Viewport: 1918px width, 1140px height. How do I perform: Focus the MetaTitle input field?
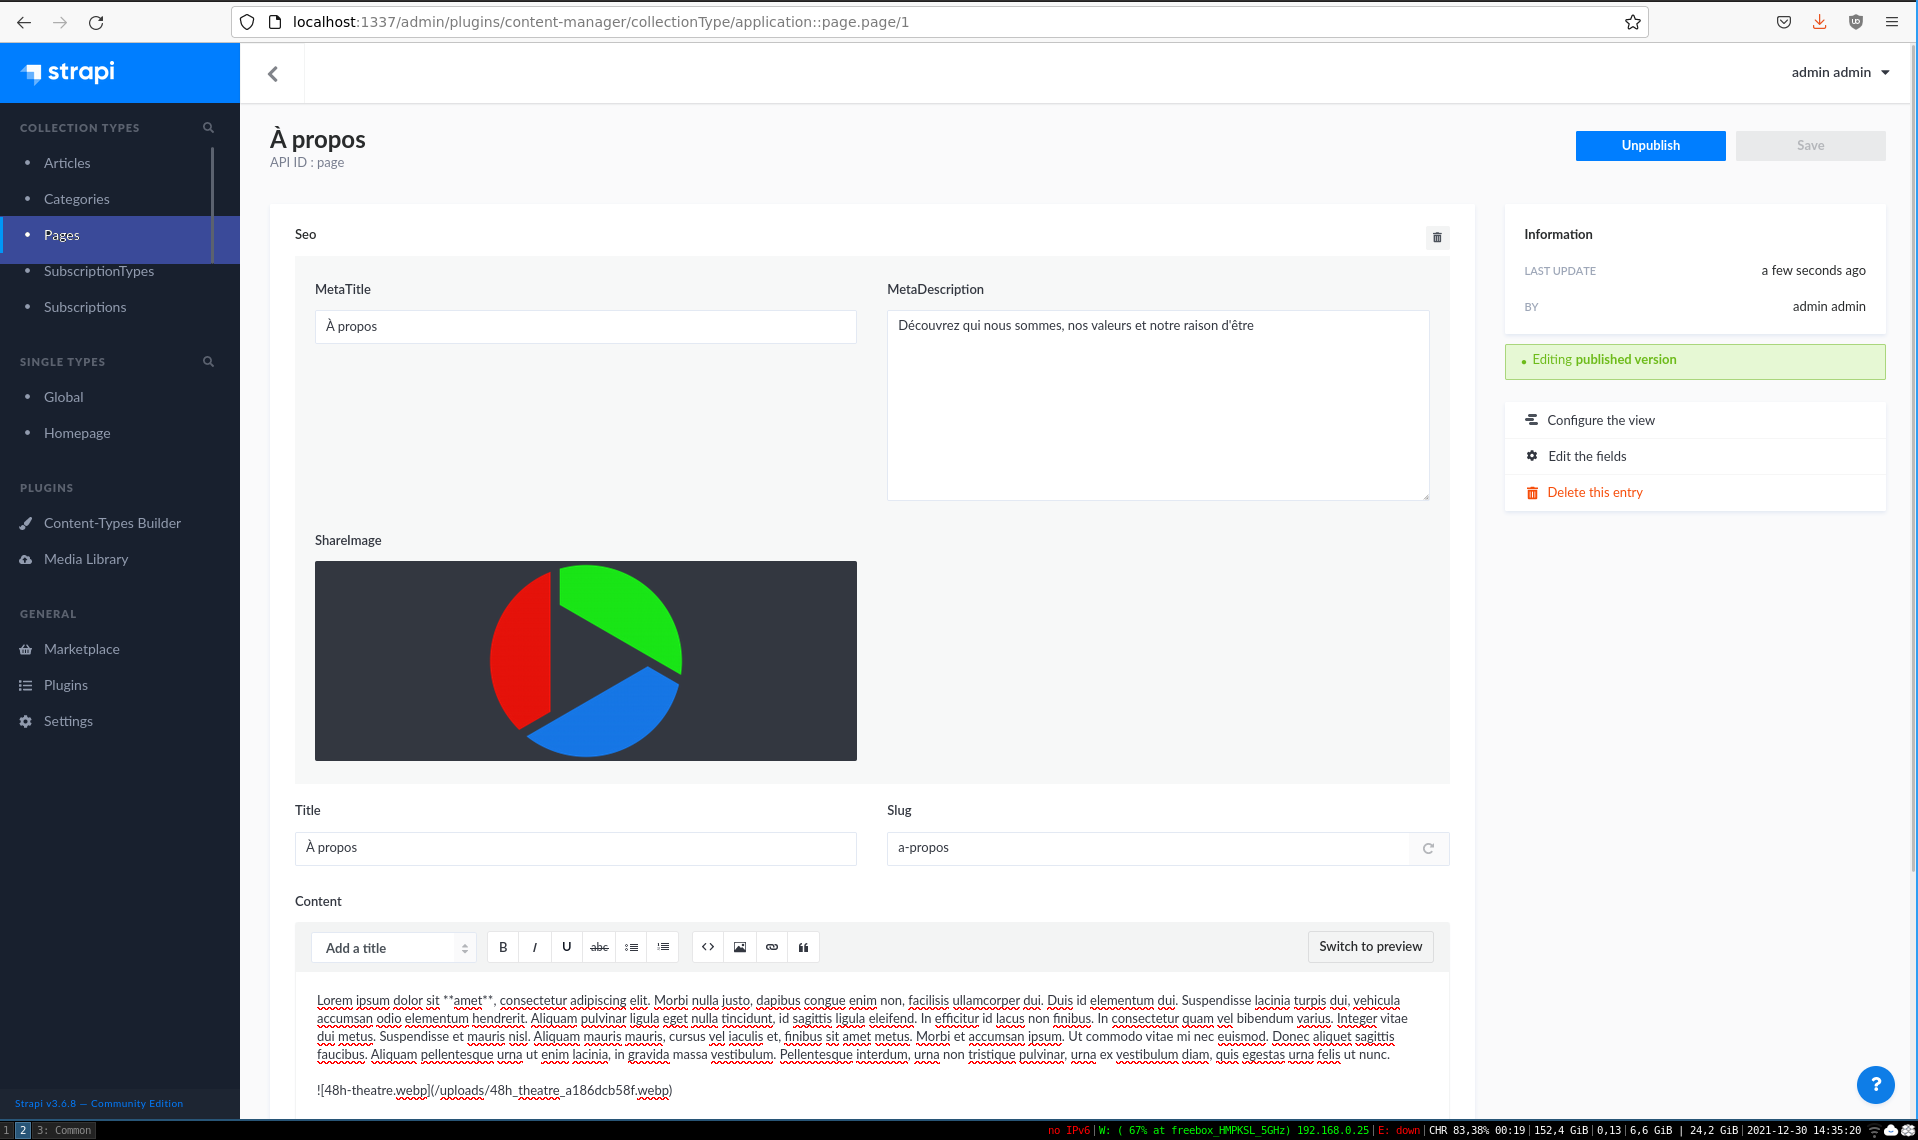click(585, 327)
